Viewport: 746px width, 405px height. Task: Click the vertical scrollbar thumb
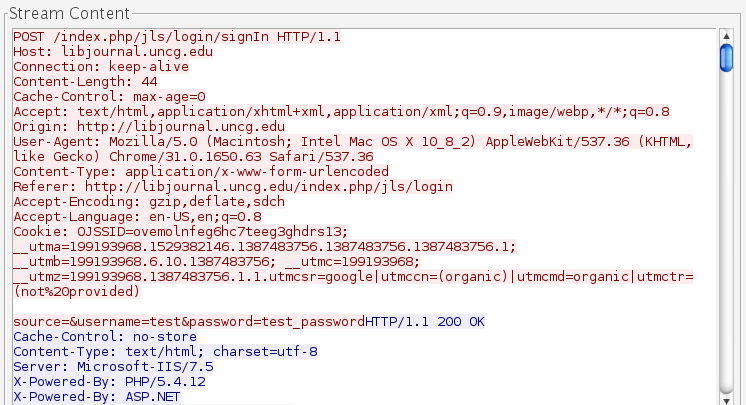[727, 57]
